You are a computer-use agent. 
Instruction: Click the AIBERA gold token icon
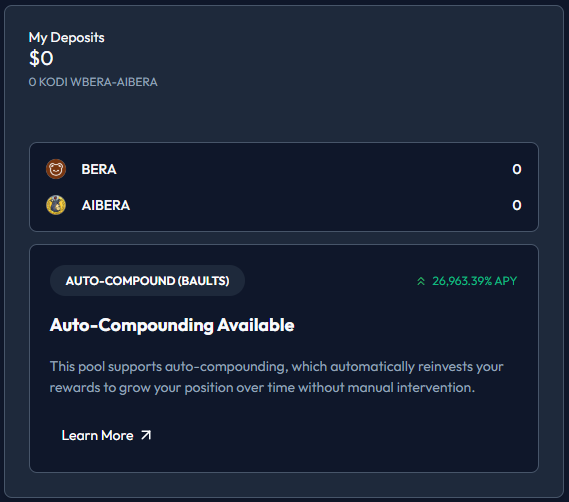click(x=56, y=205)
